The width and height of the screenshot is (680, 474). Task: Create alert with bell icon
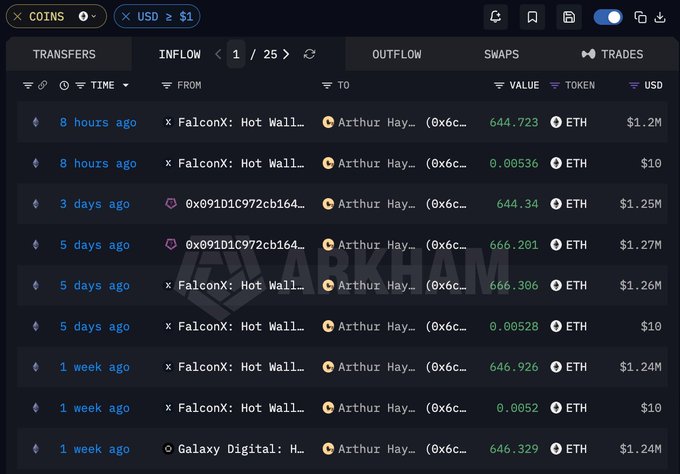[495, 17]
